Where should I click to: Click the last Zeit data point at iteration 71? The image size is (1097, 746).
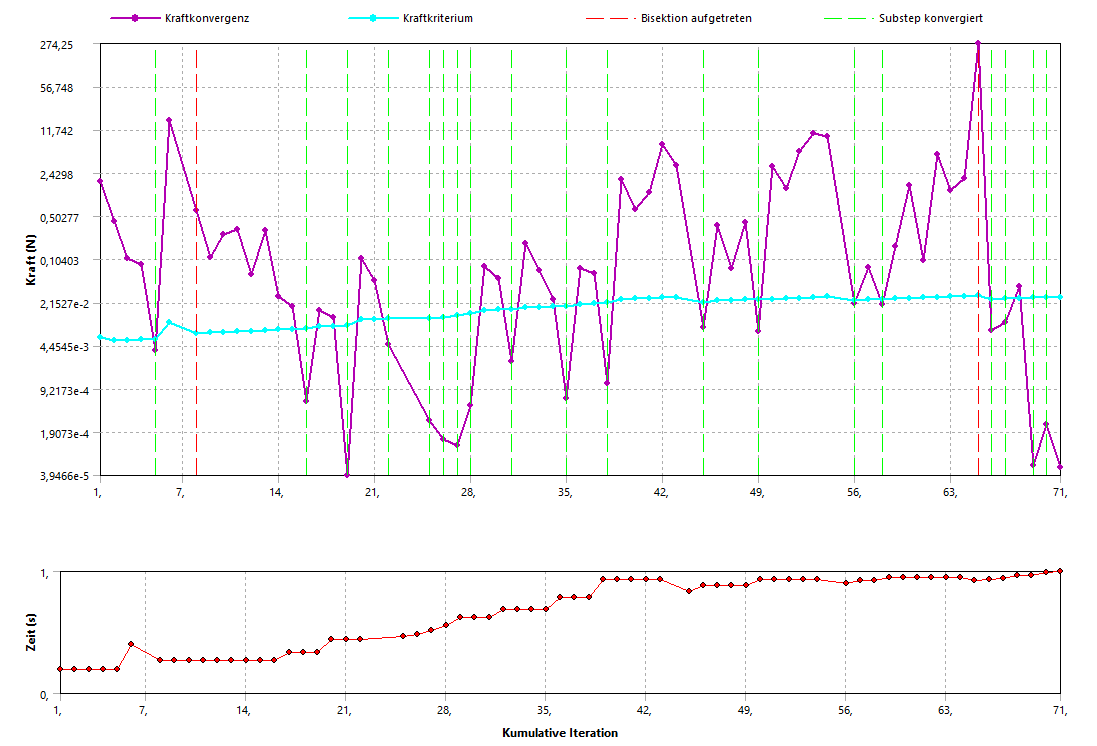tap(1060, 571)
